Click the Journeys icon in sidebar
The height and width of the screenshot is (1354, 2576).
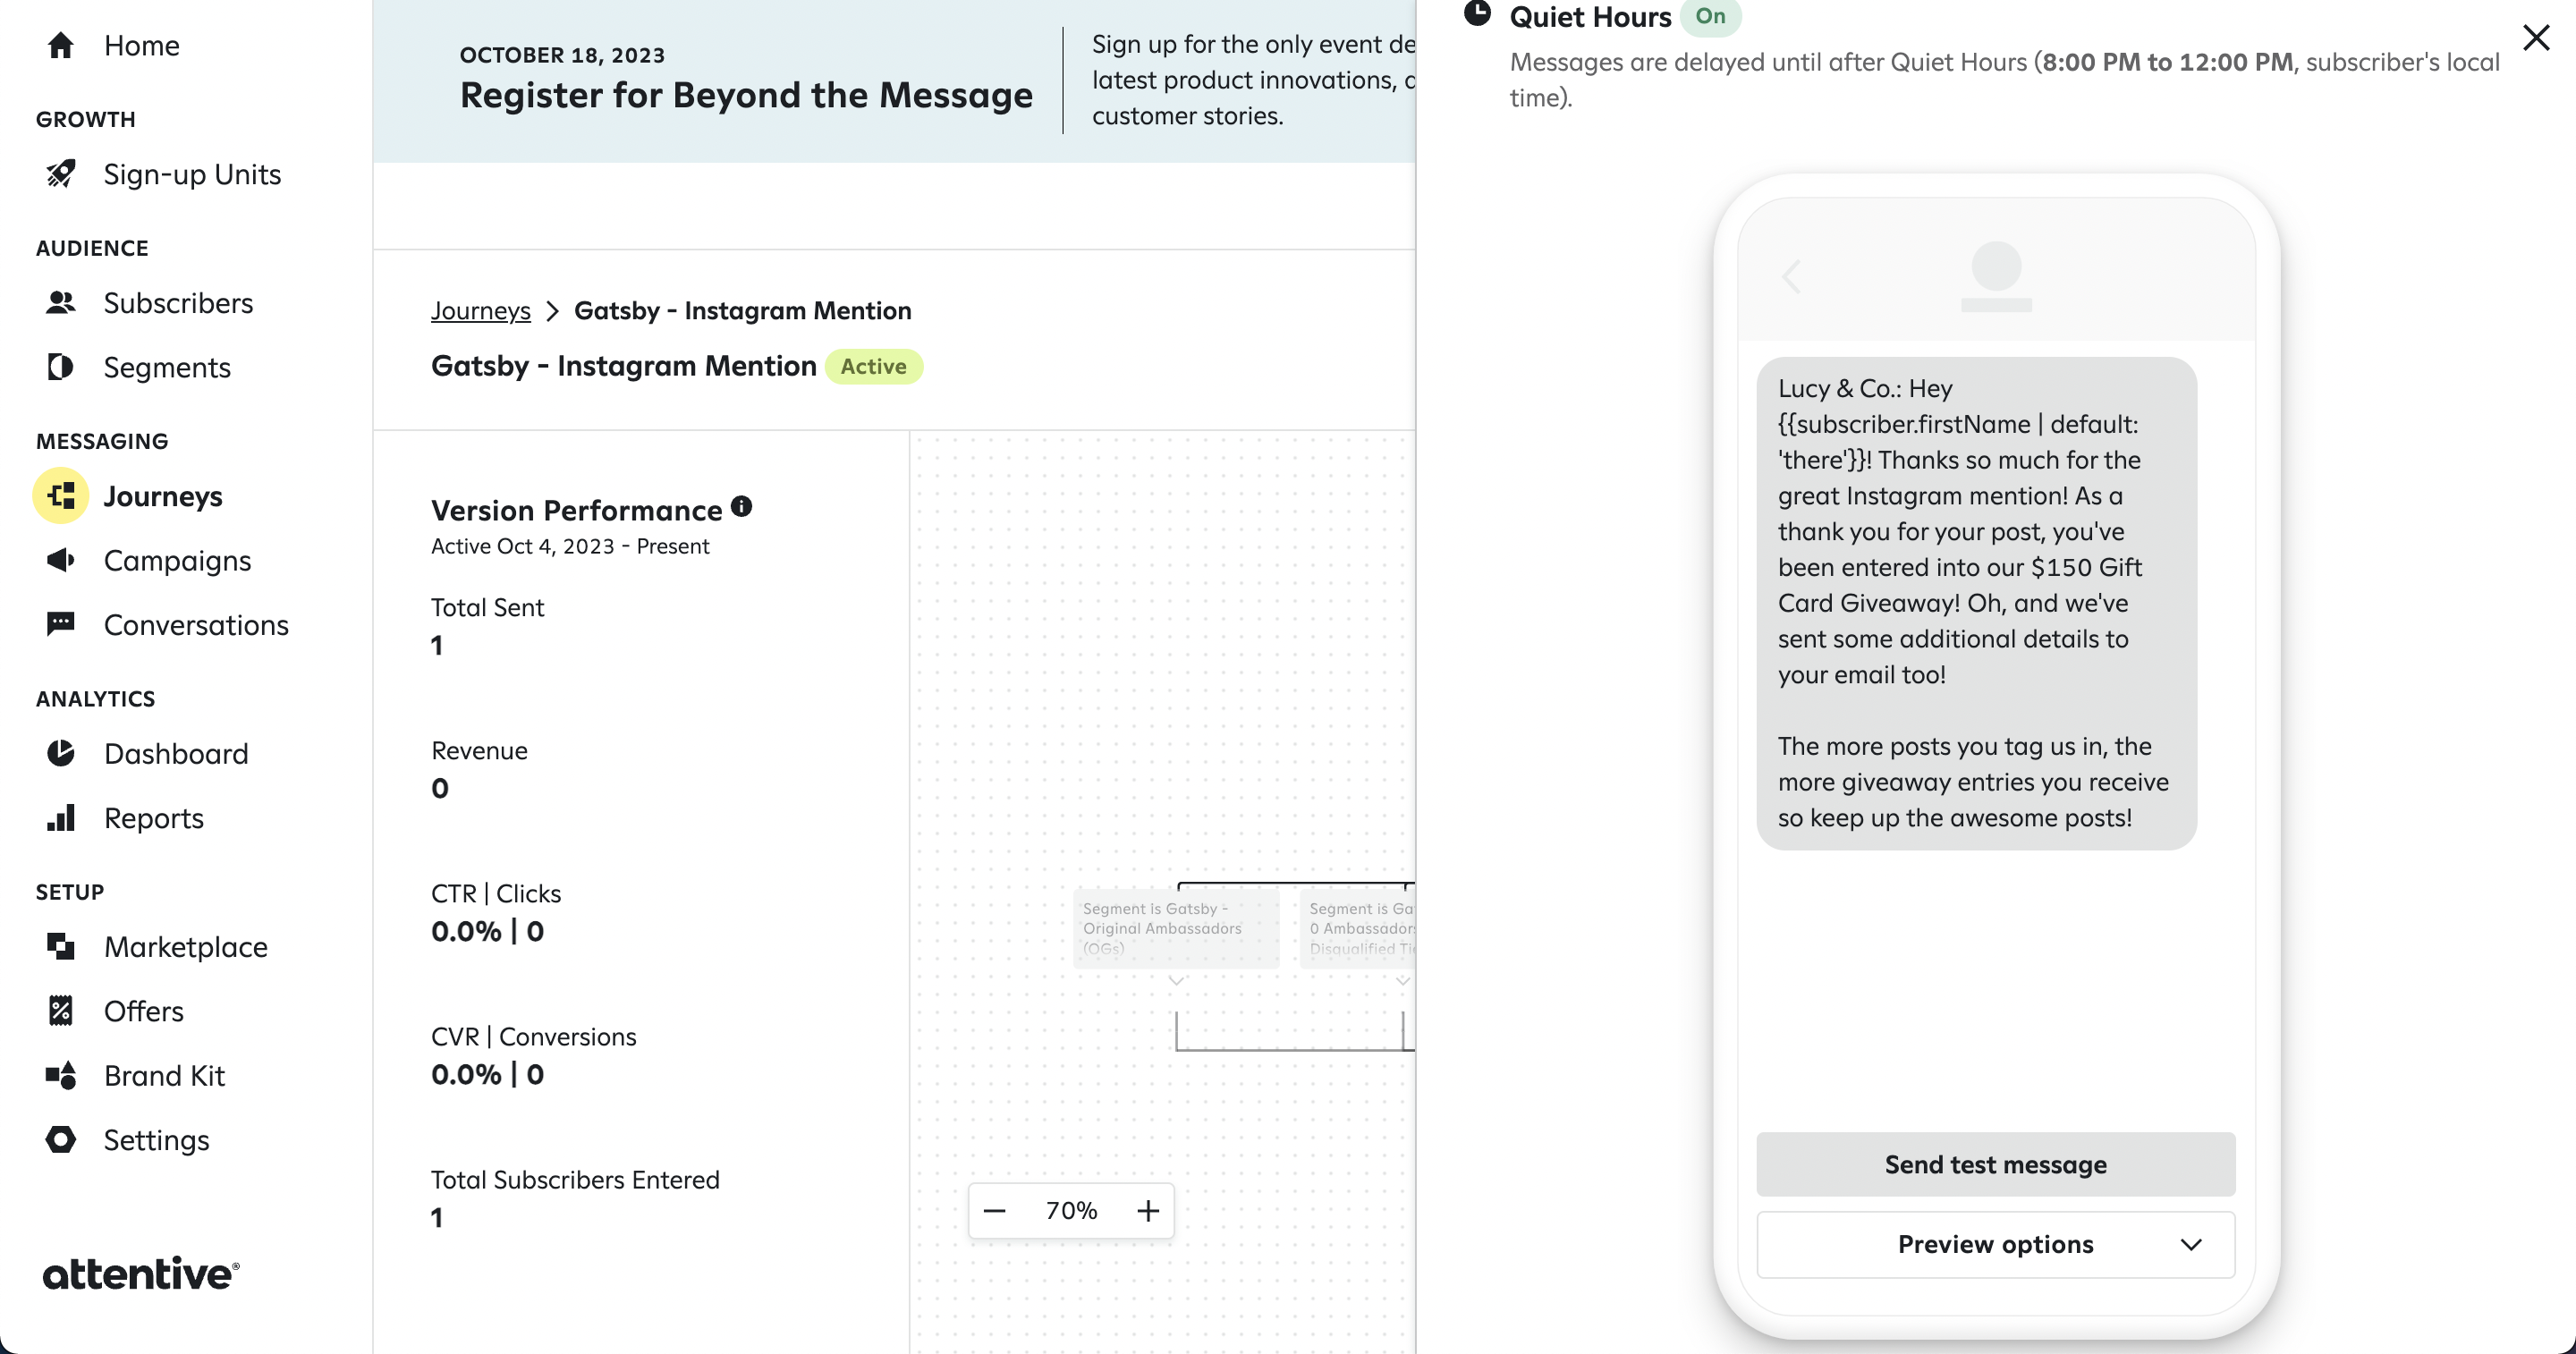(x=62, y=495)
